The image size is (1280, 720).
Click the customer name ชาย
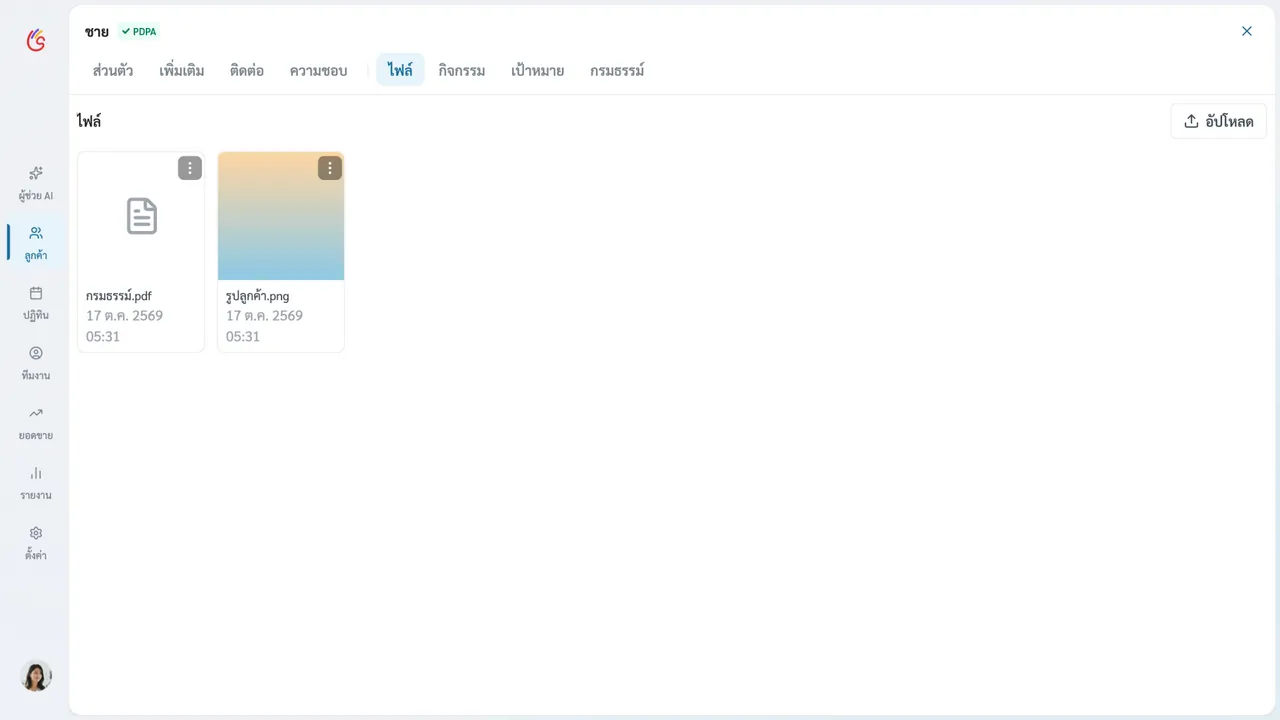[x=97, y=32]
